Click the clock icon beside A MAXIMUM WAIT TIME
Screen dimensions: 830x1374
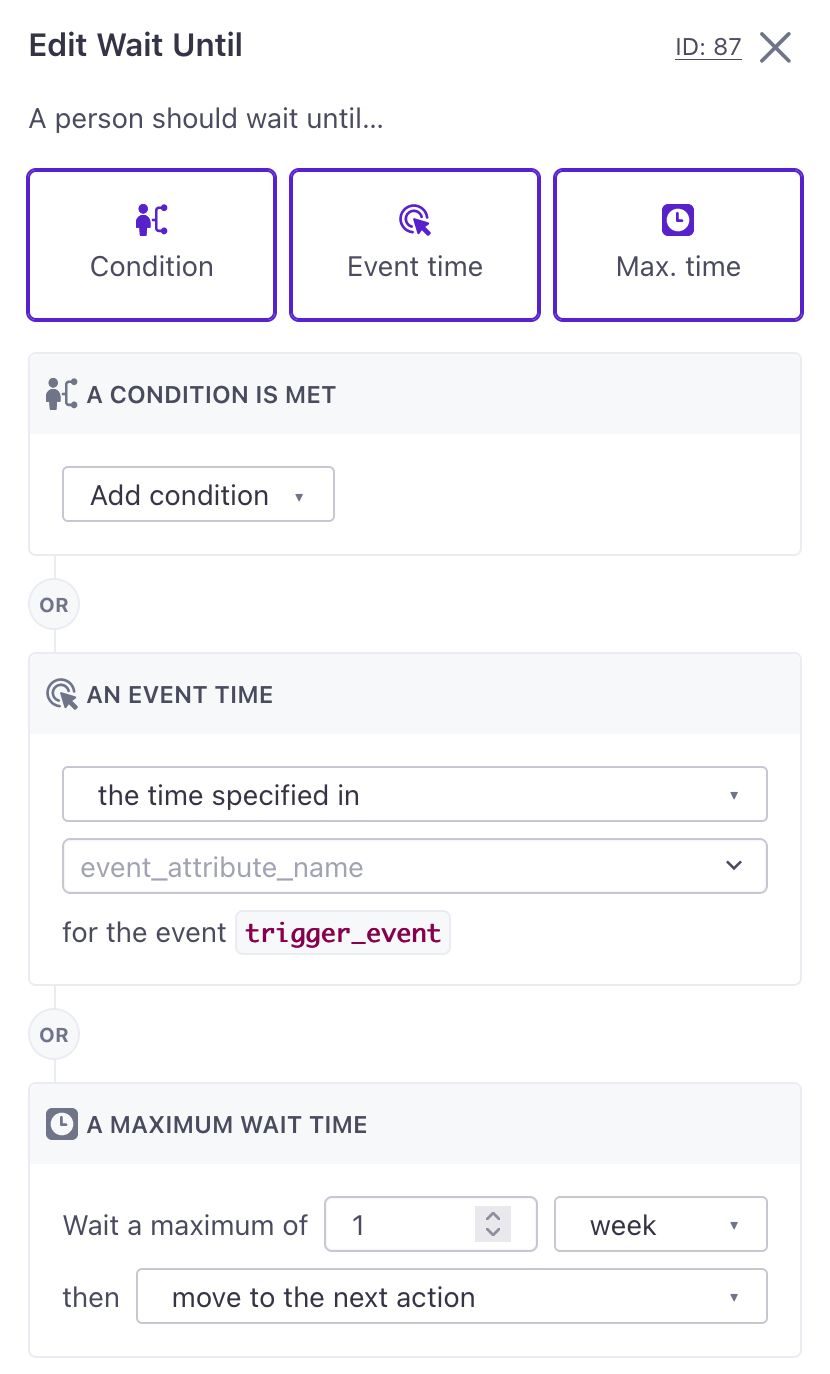pyautogui.click(x=62, y=1124)
